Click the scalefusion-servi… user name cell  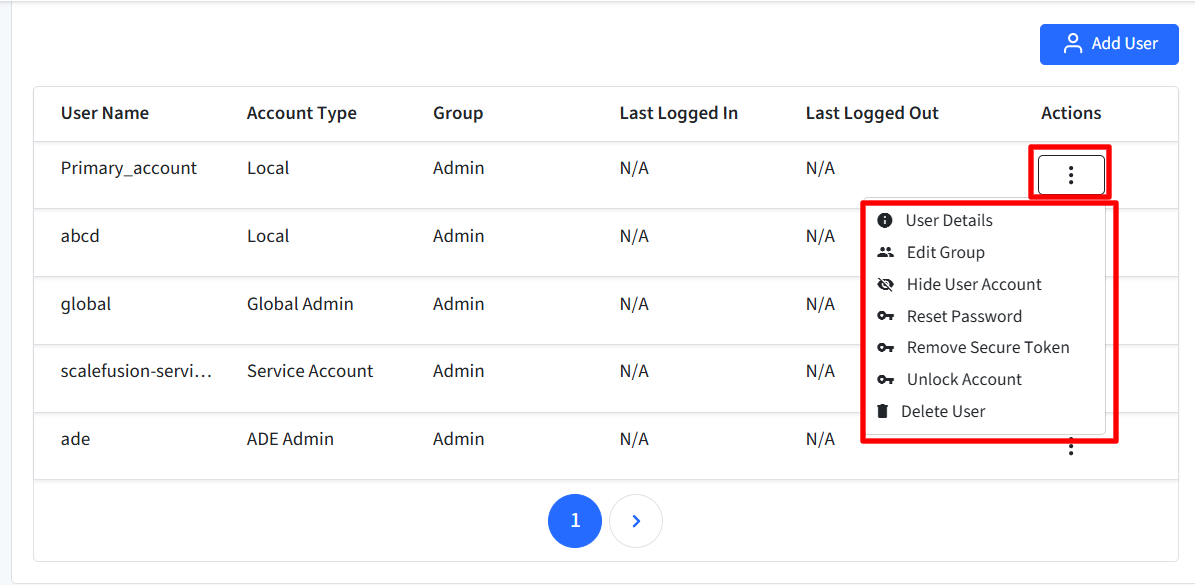click(136, 371)
